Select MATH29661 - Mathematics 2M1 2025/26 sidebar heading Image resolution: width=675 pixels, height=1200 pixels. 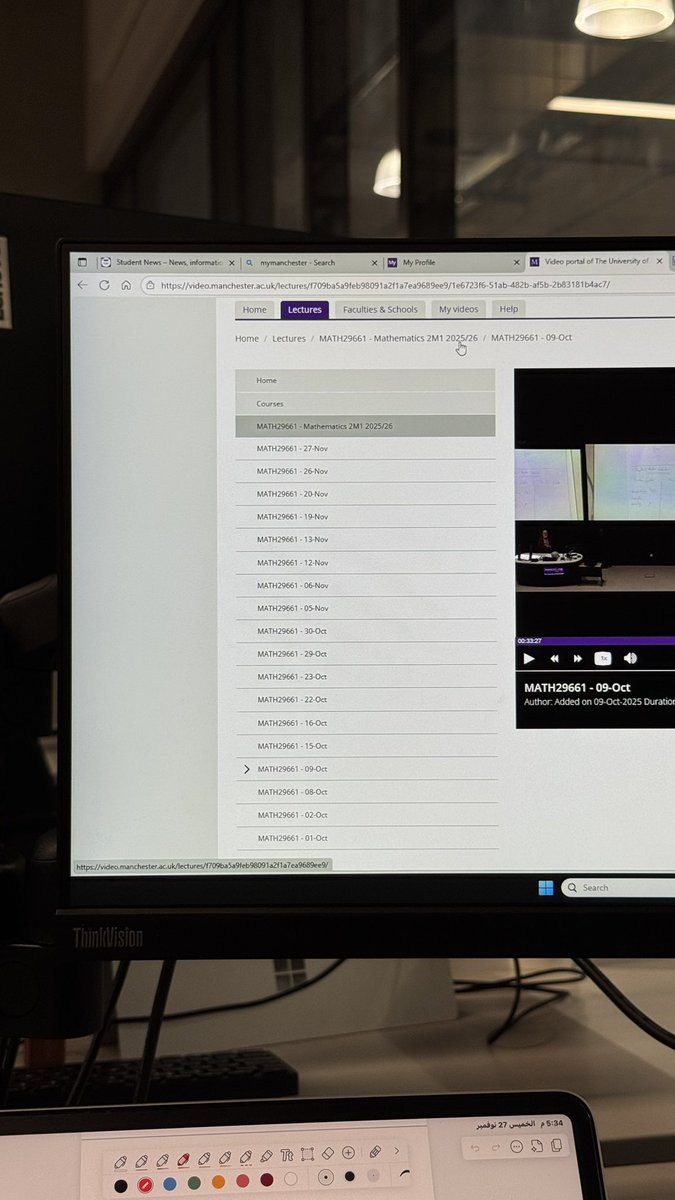click(365, 426)
